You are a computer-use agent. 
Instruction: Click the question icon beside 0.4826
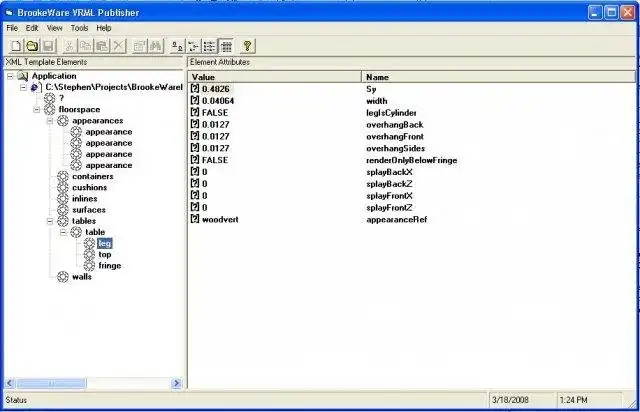(195, 89)
